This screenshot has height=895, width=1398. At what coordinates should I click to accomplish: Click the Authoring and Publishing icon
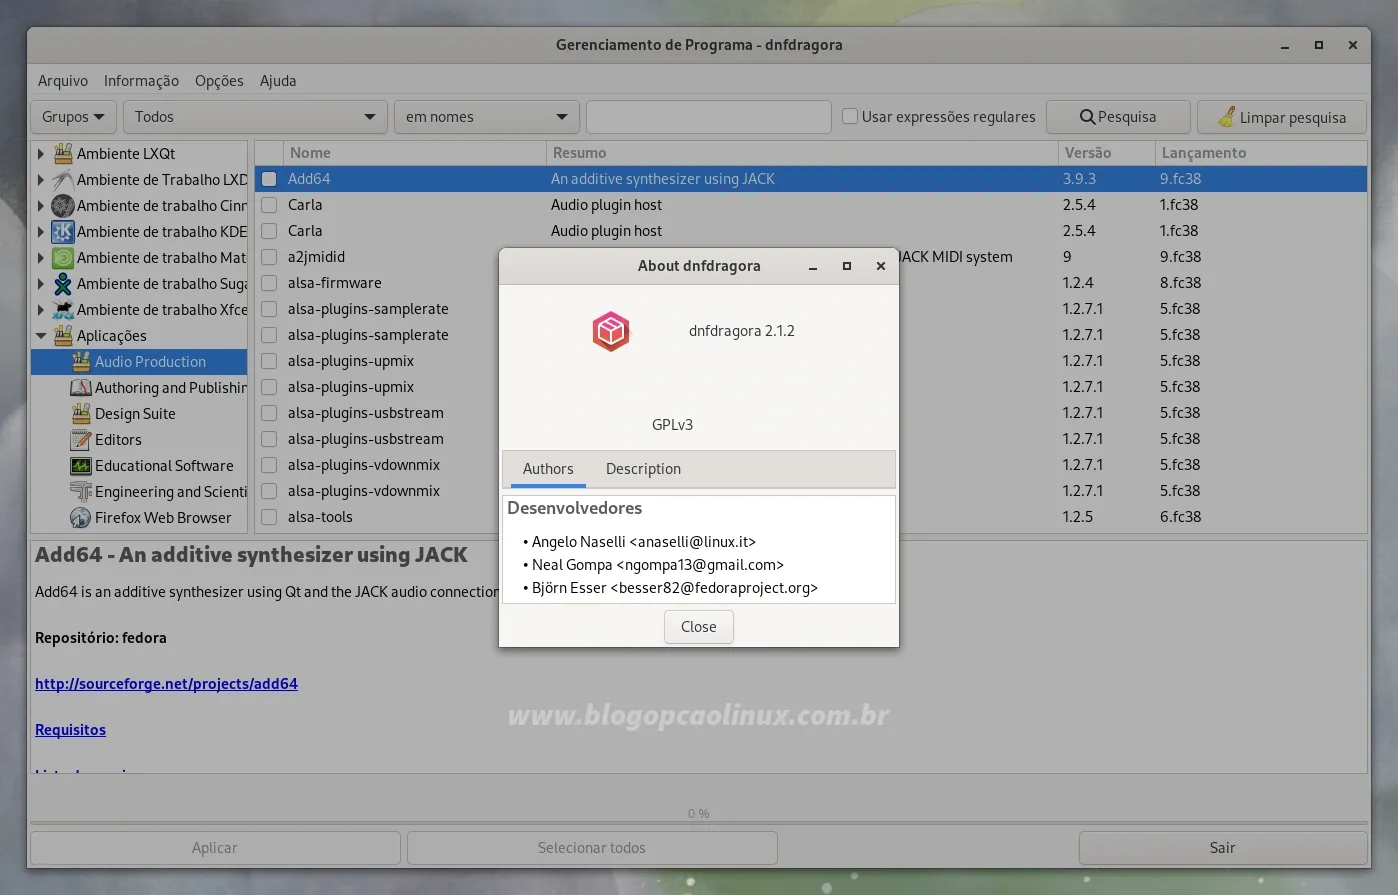click(x=81, y=387)
